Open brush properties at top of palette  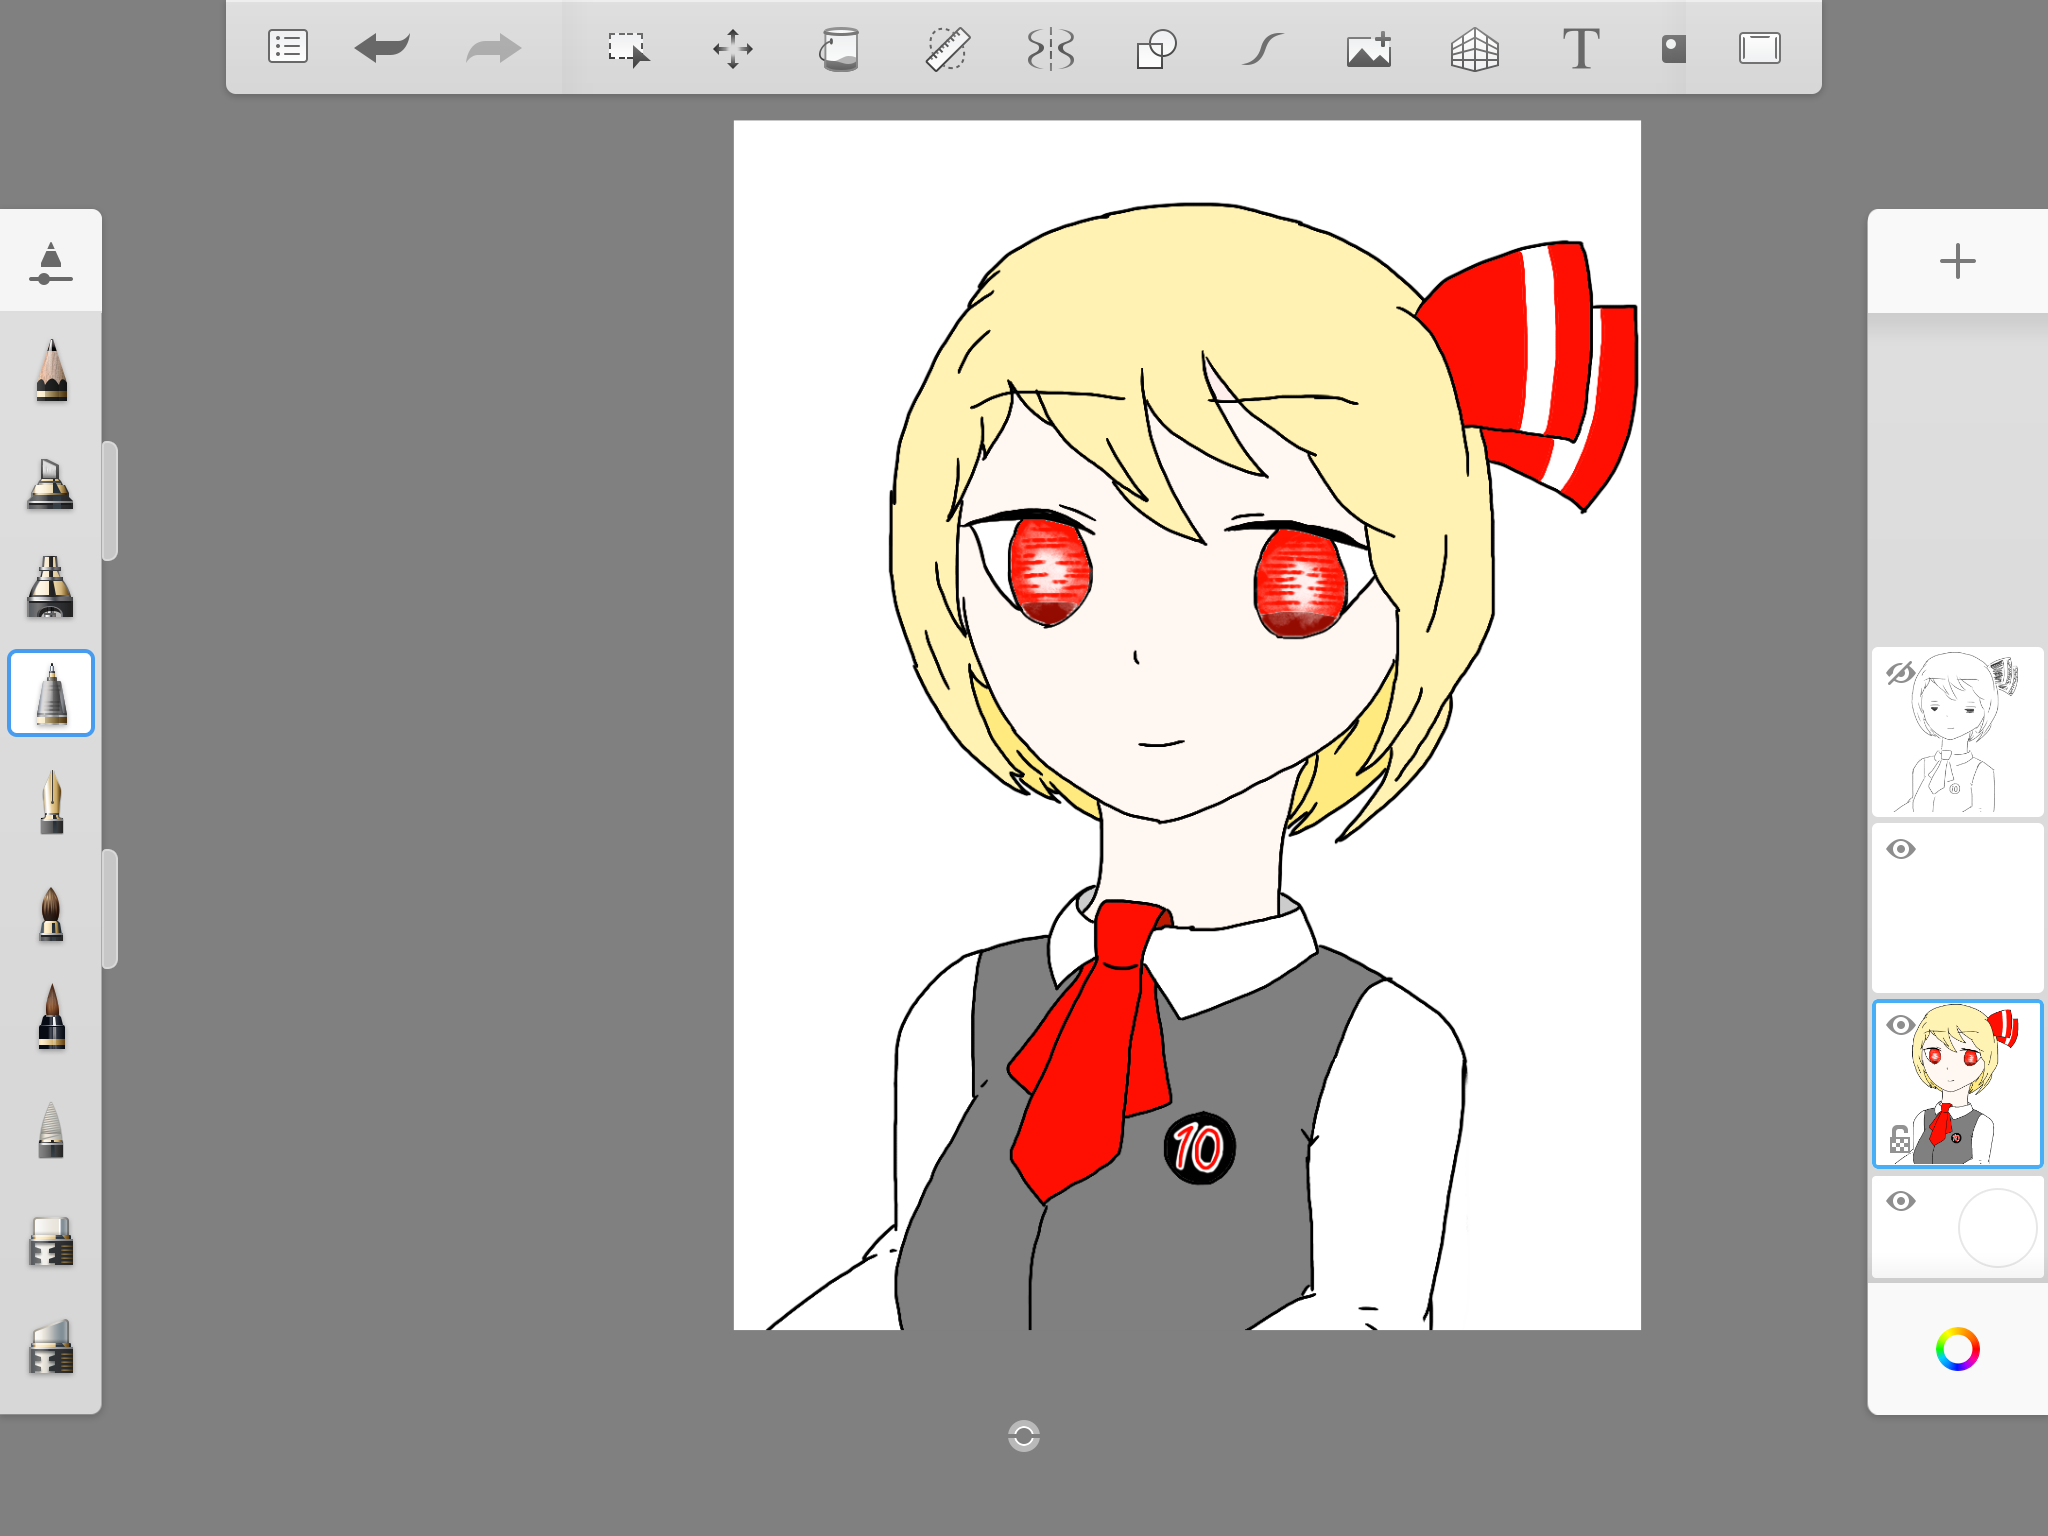51,263
